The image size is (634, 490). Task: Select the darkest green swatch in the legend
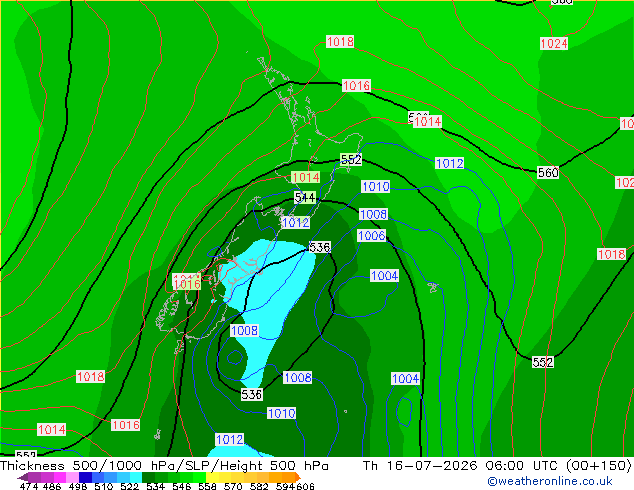[148, 477]
